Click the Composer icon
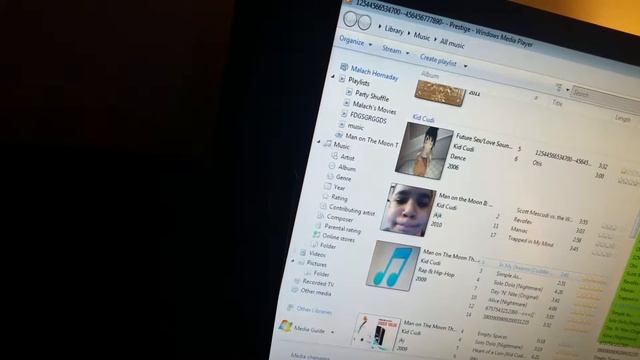 click(320, 216)
